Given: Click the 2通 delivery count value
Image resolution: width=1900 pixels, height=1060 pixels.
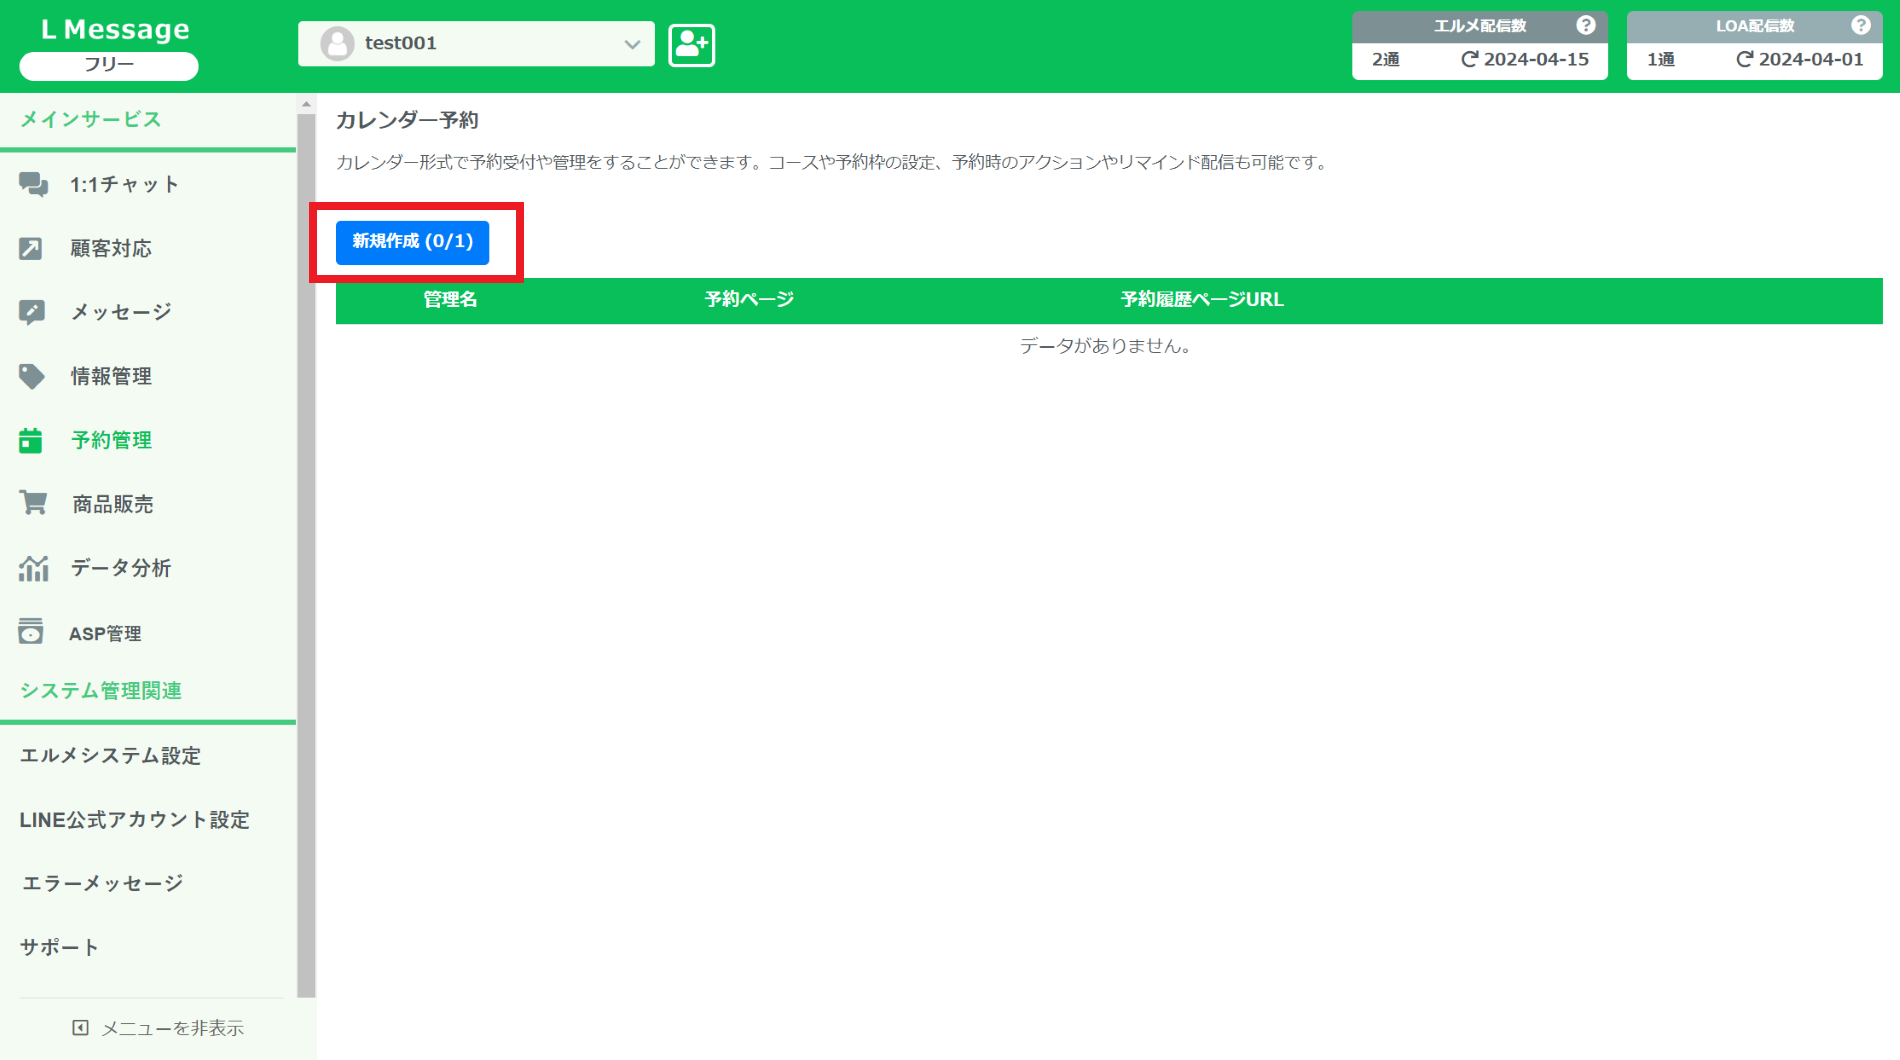Looking at the screenshot, I should point(1386,60).
